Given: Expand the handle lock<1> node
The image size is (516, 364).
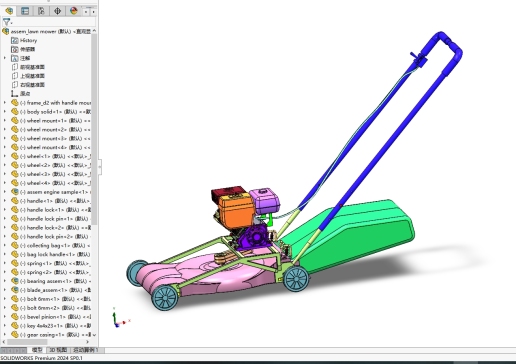Looking at the screenshot, I should 5,210.
